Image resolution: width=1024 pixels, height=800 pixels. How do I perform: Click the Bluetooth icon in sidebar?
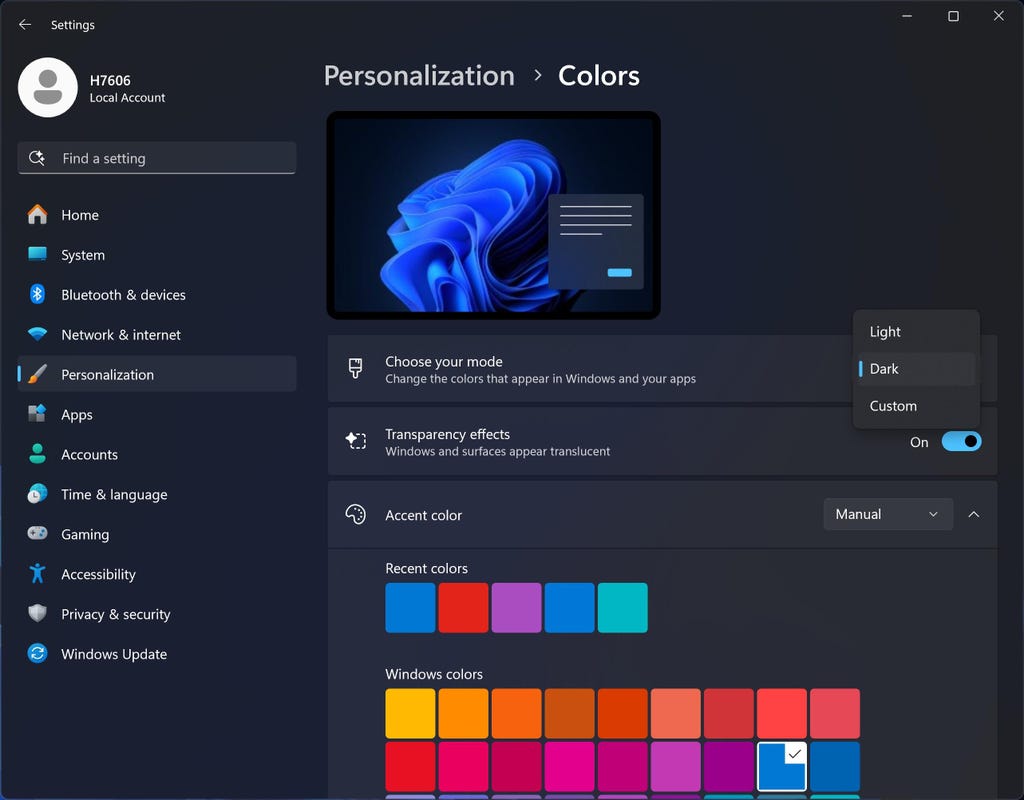tap(37, 294)
